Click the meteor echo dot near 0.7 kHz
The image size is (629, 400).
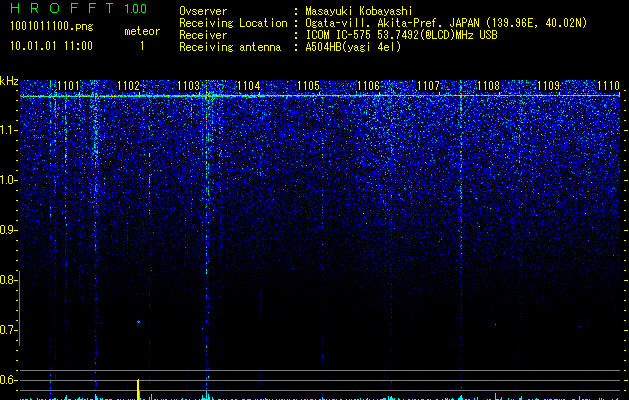tap(138, 322)
